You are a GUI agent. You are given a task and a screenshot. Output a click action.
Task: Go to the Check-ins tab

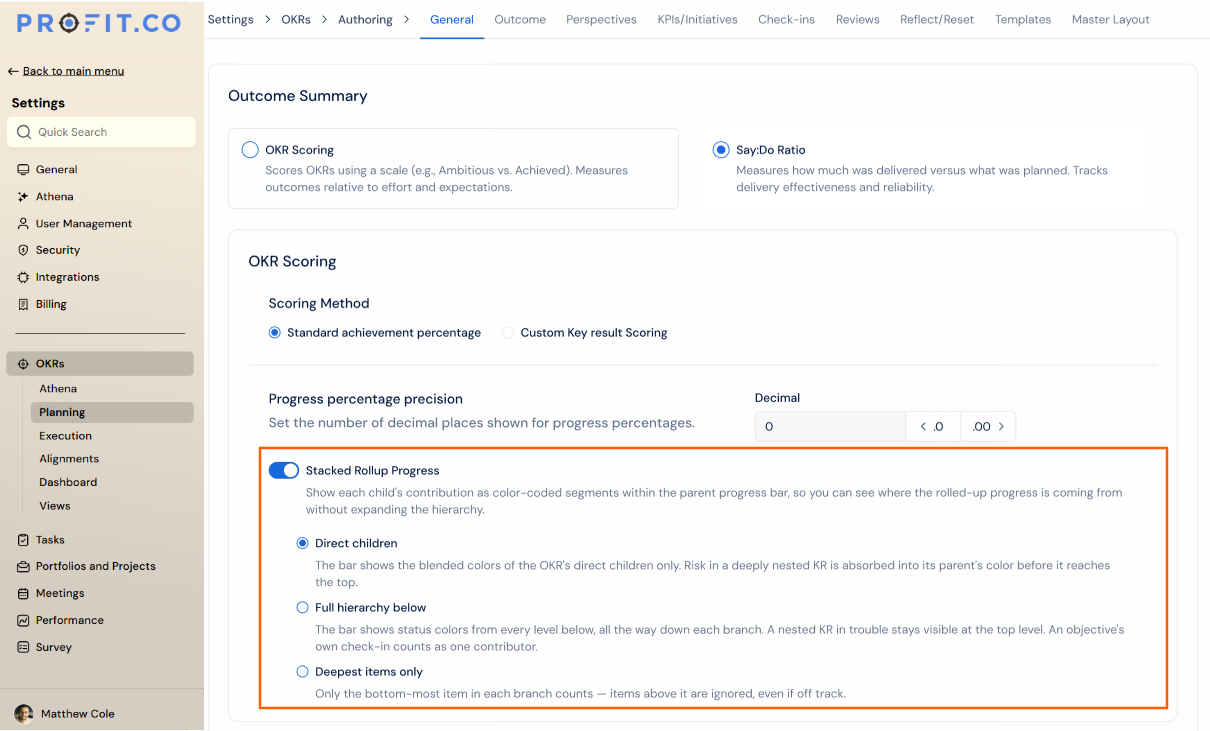point(786,19)
